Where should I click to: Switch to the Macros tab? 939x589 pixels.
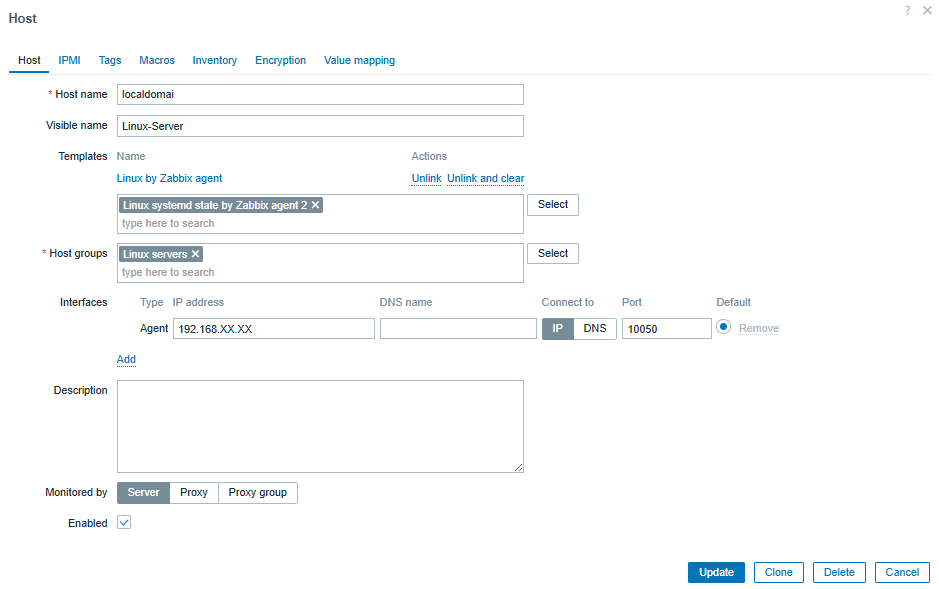(x=157, y=60)
